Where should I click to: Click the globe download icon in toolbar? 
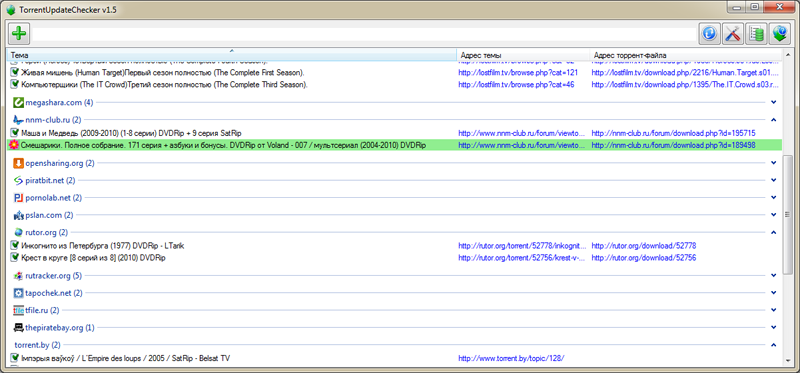click(x=779, y=34)
